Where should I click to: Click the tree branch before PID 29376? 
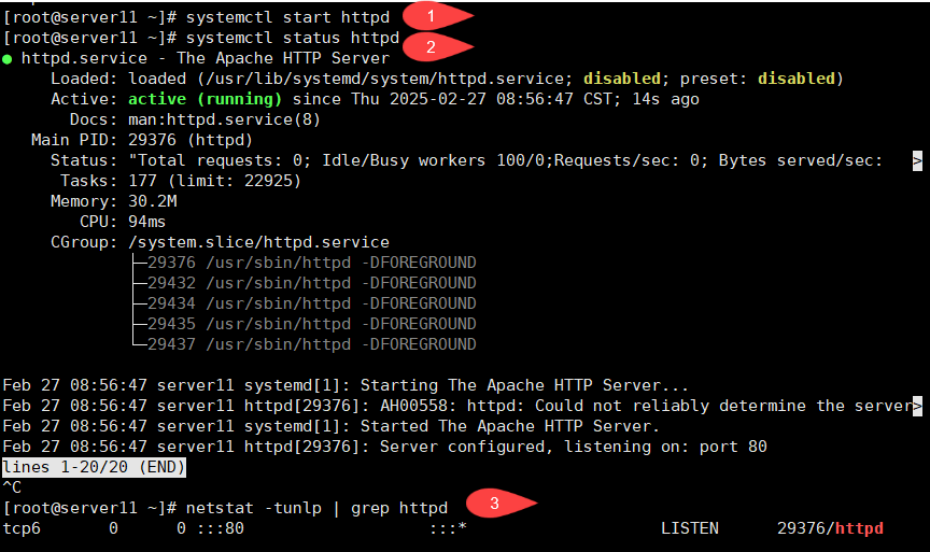click(x=140, y=262)
